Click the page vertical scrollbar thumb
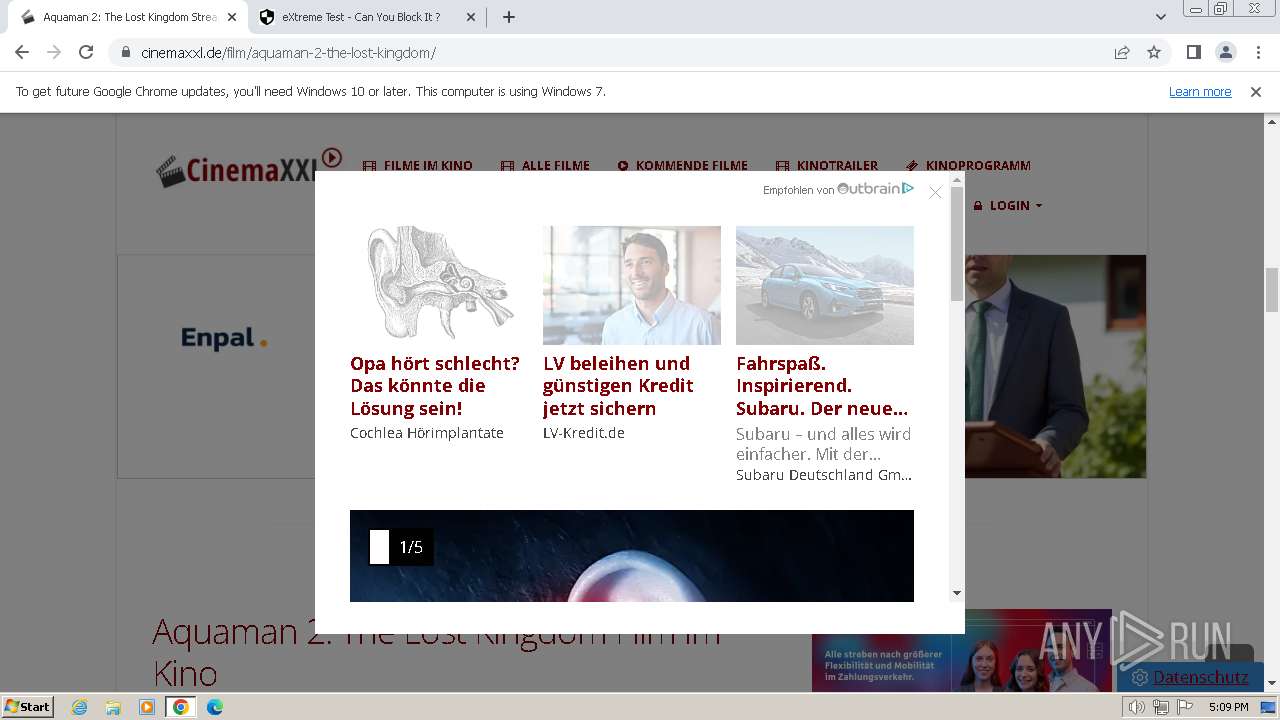 (x=1272, y=291)
